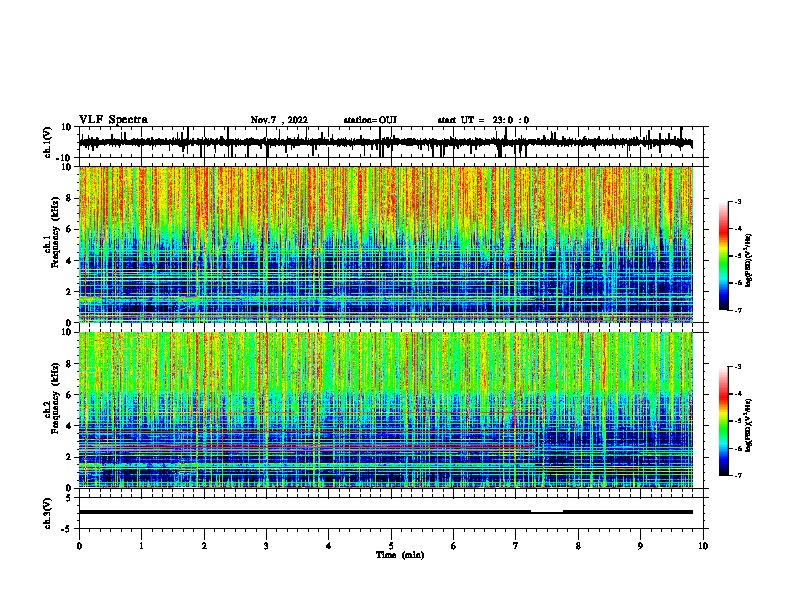Click the "Time (min)" x-axis label
This screenshot has height=612, width=792.
[400, 555]
